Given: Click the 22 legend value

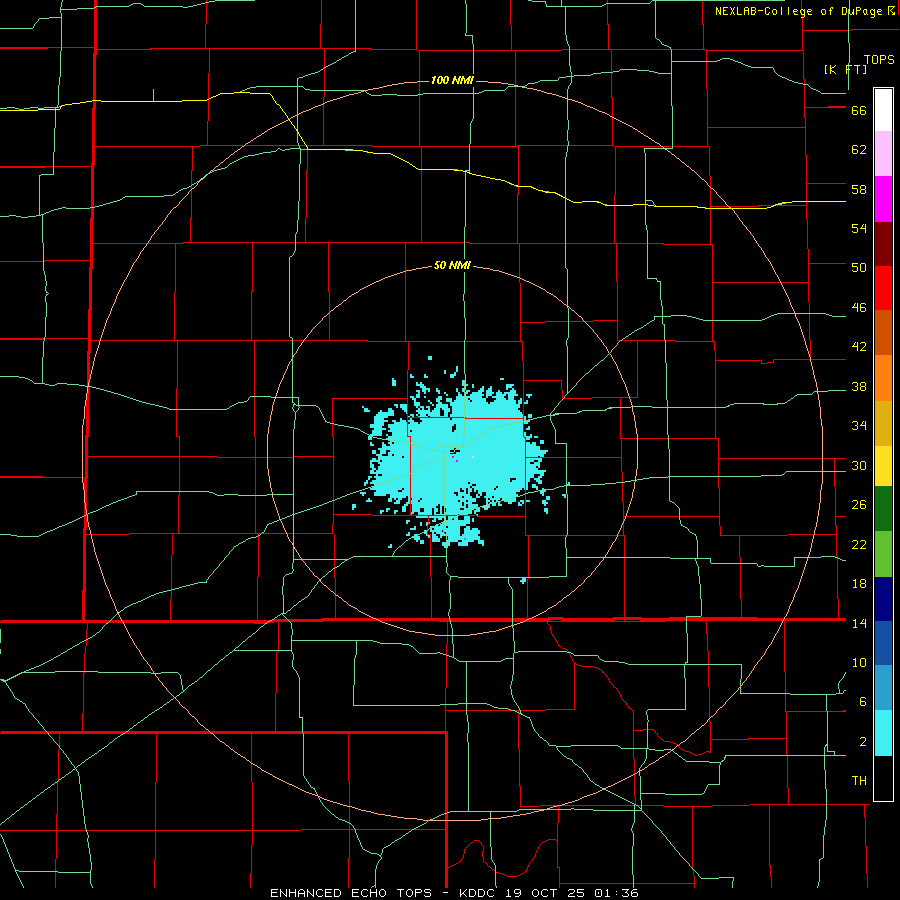Looking at the screenshot, I should tap(859, 544).
